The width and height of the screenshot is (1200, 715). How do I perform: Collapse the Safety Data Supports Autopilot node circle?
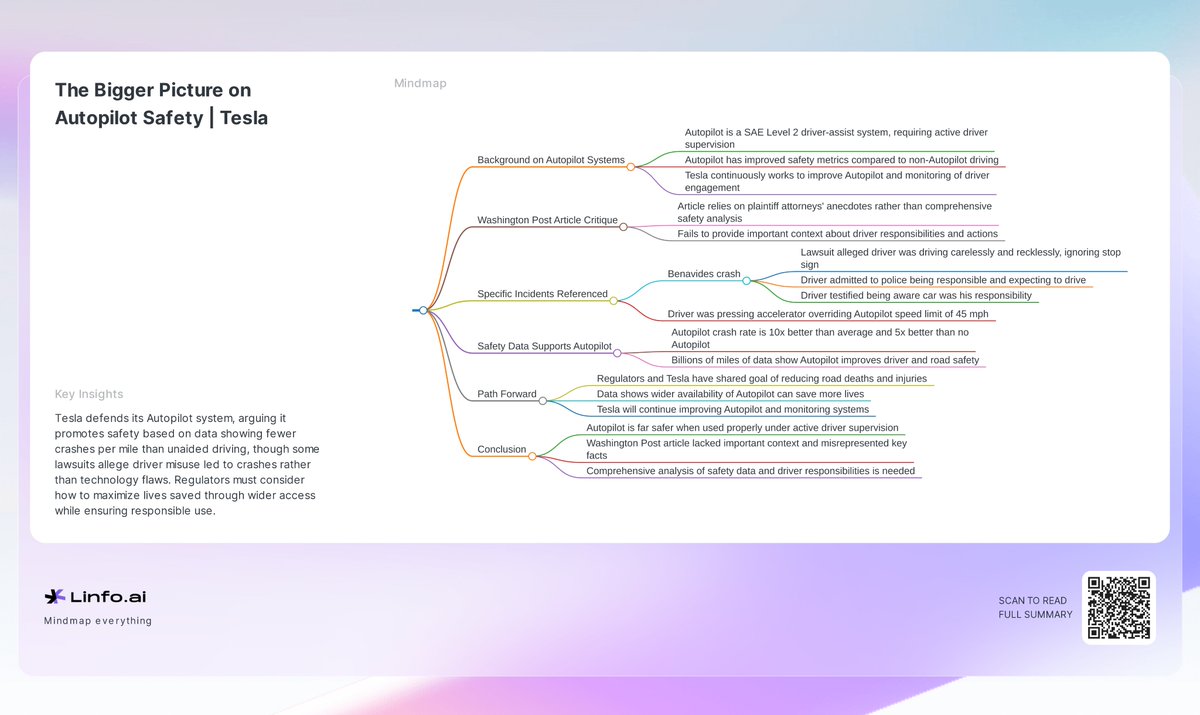(617, 353)
